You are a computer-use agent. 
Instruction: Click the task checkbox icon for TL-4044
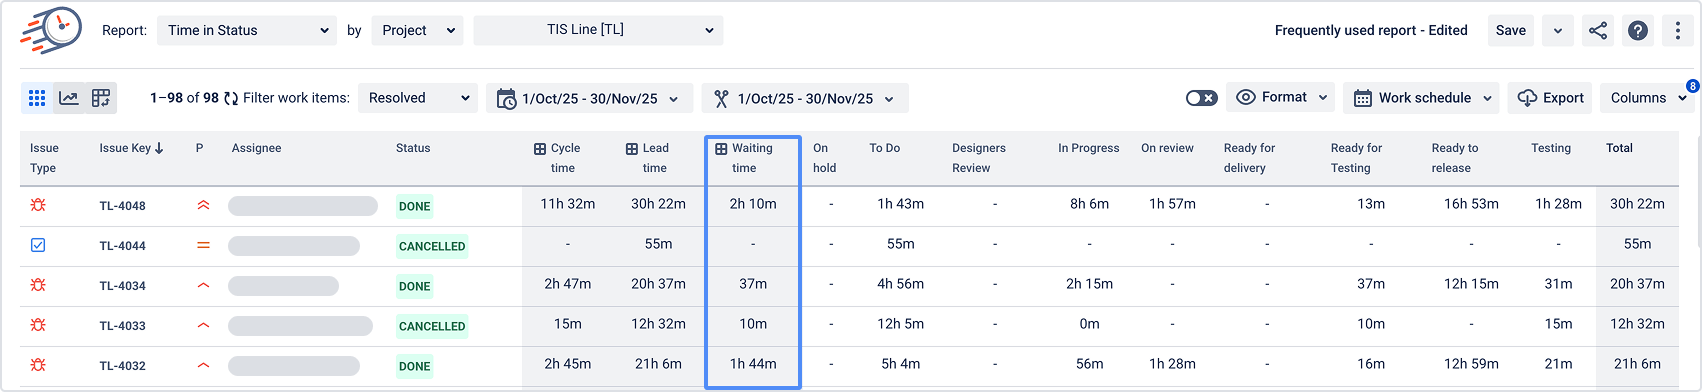tap(38, 245)
